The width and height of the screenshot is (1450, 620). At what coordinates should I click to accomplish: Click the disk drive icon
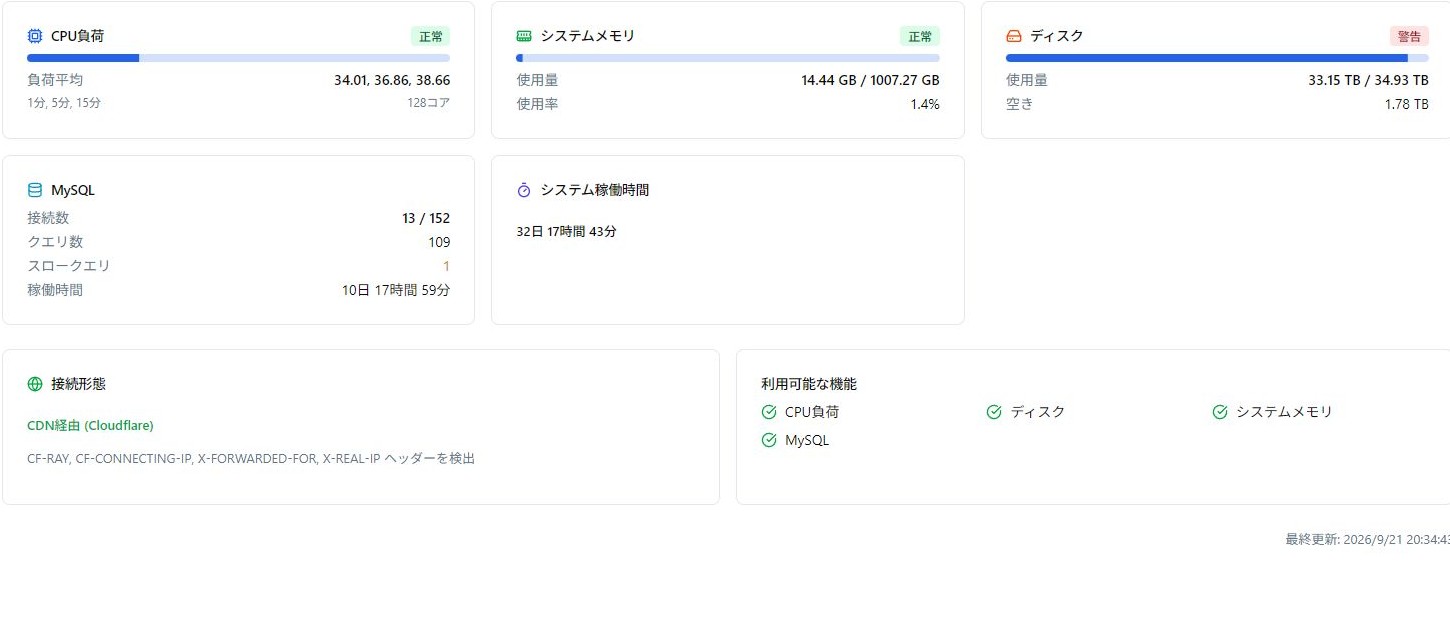1014,36
